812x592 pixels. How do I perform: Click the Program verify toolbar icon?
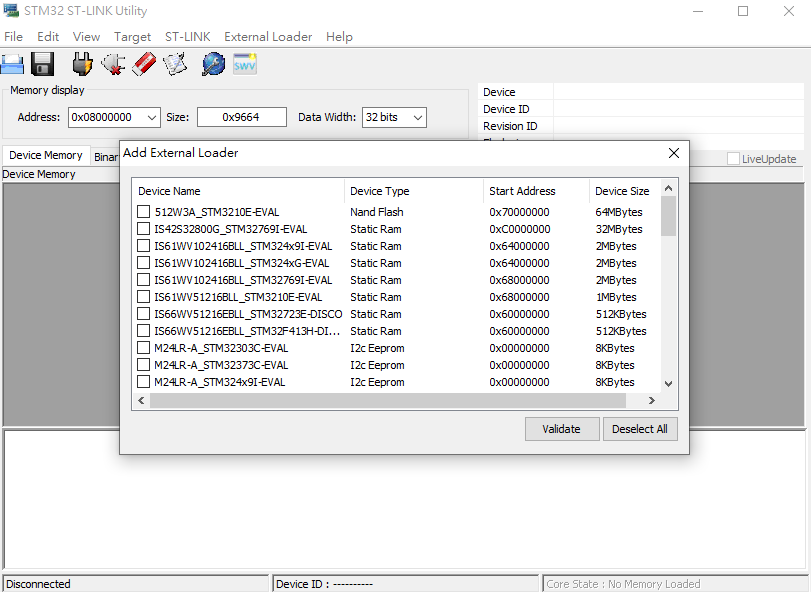click(x=175, y=65)
